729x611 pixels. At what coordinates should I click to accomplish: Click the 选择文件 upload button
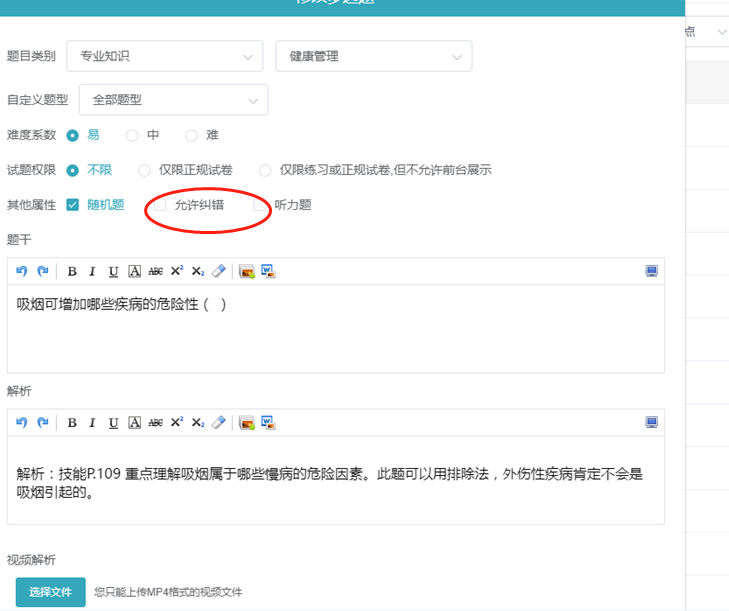(x=50, y=592)
